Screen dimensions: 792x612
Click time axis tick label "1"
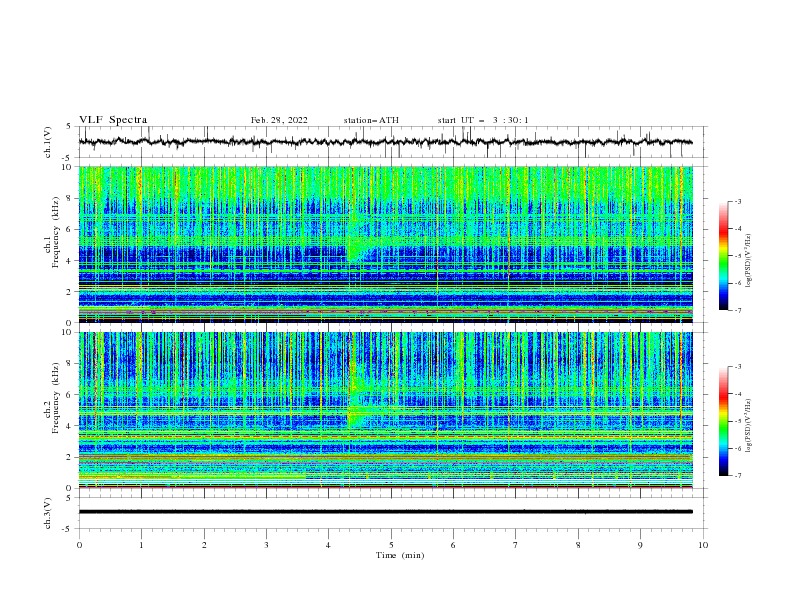click(x=141, y=545)
